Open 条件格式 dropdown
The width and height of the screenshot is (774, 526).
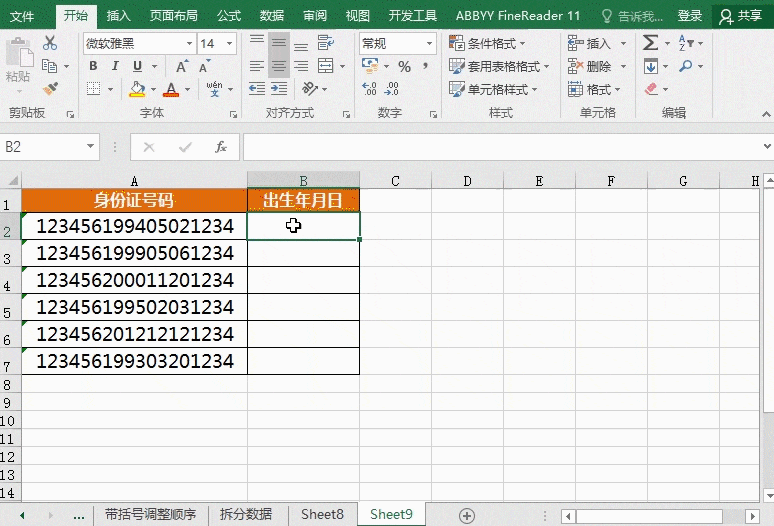click(487, 43)
